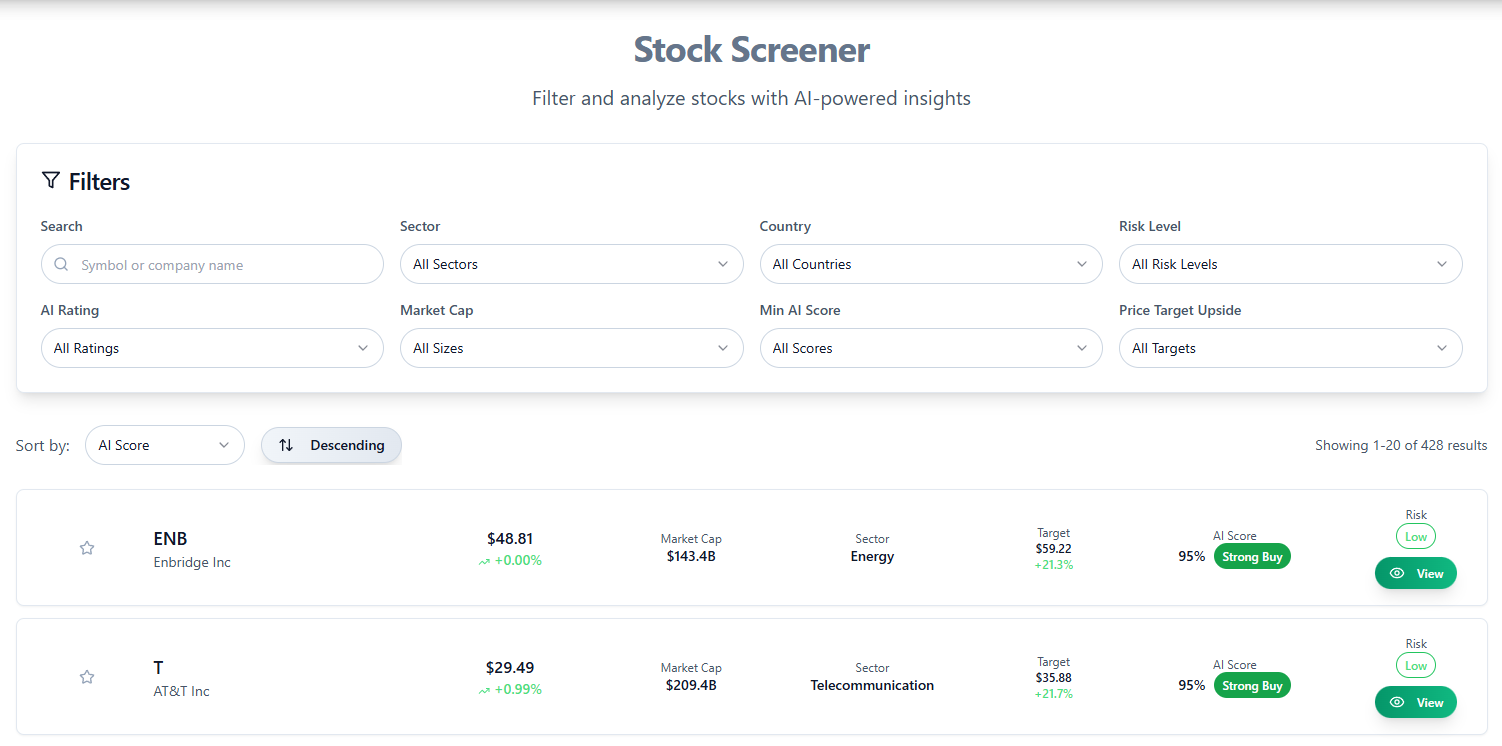Image resolution: width=1502 pixels, height=746 pixels.
Task: Click the eye icon inside AT&T's View button
Action: coord(1398,702)
